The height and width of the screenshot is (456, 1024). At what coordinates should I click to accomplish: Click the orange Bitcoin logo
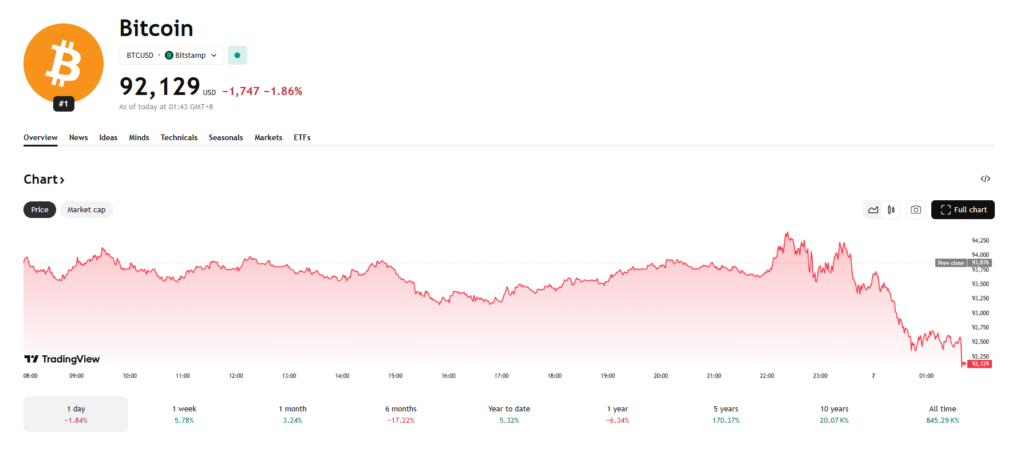[64, 65]
